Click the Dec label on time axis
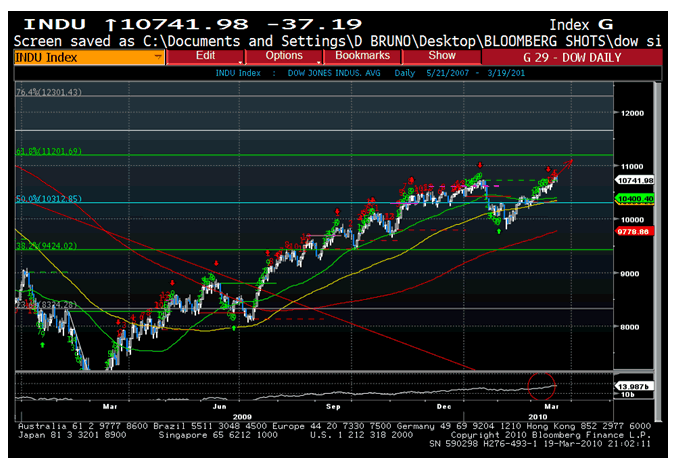 tap(444, 406)
